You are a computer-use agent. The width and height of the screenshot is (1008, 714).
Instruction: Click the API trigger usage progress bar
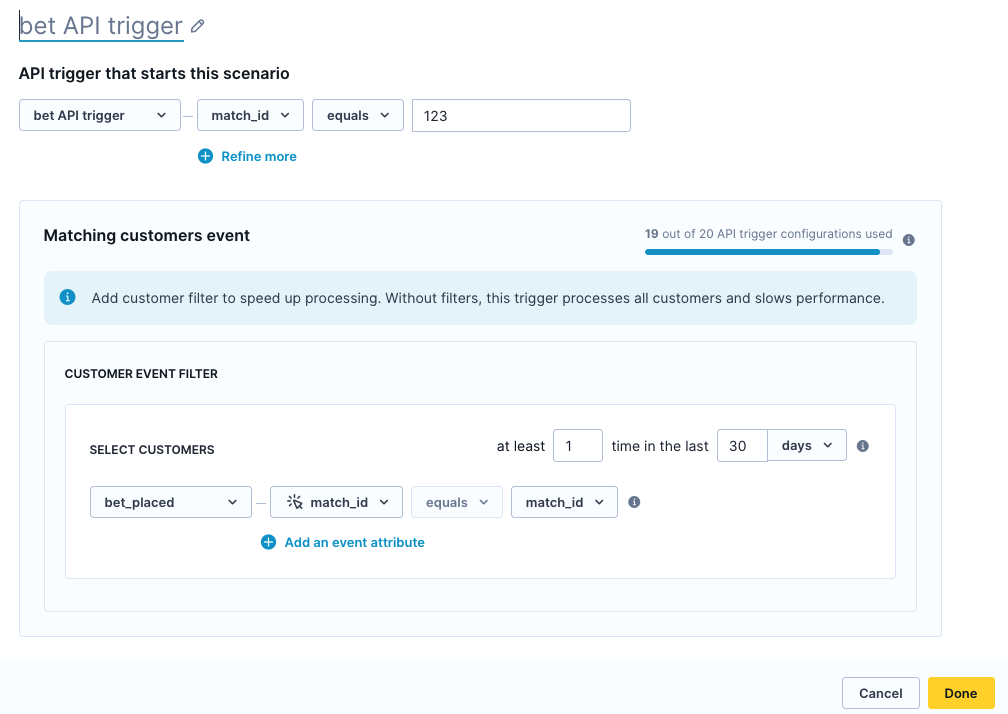[x=768, y=252]
